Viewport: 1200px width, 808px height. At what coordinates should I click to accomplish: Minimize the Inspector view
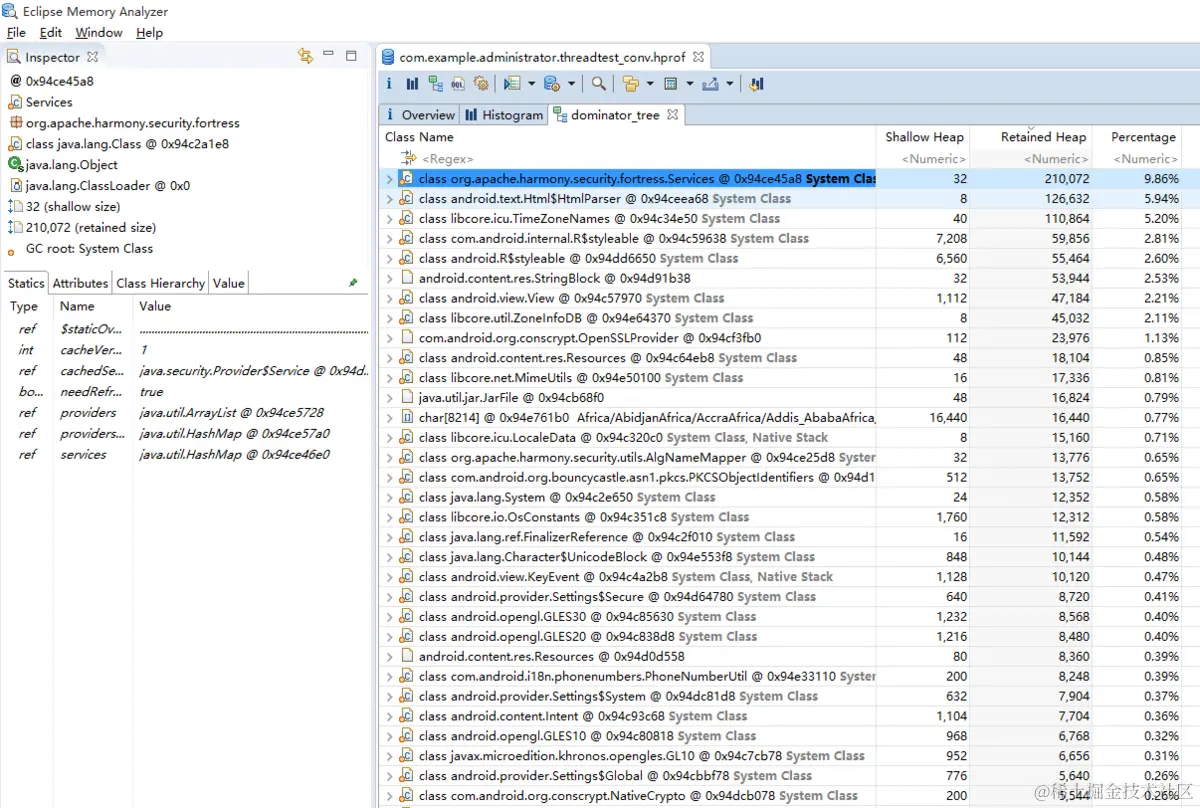329,55
